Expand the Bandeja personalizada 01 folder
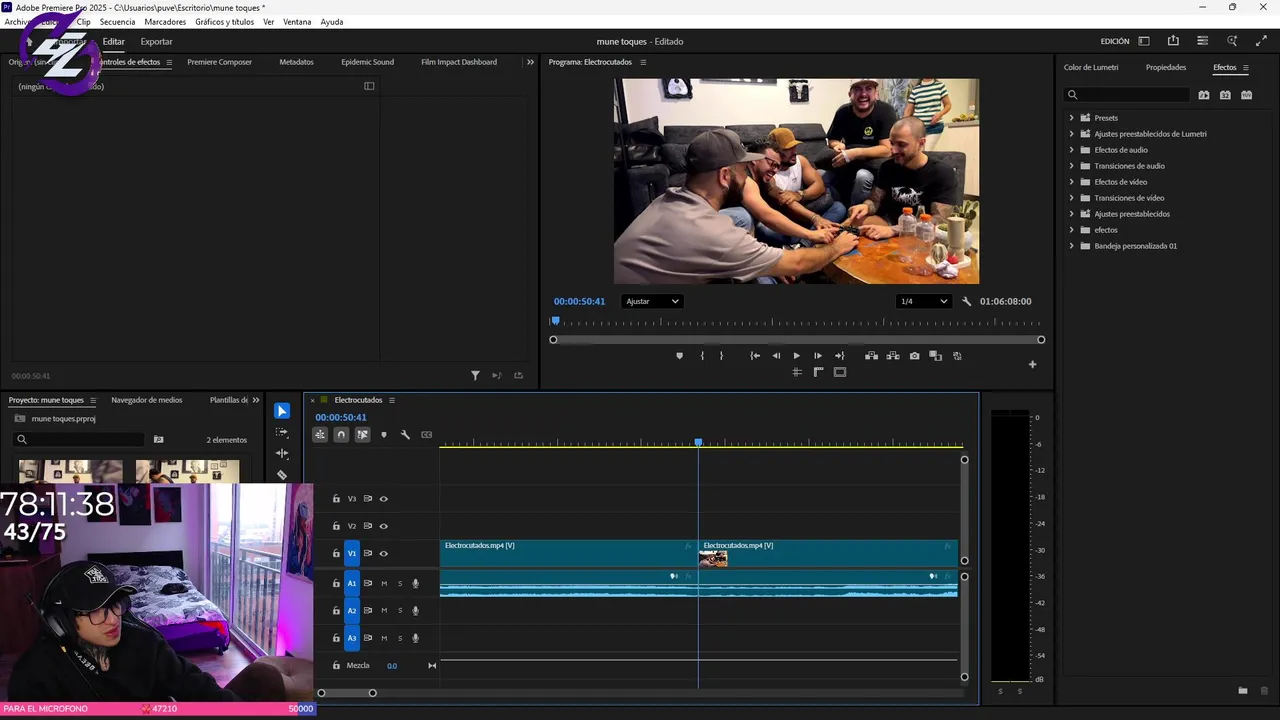1280x720 pixels. tap(1071, 246)
